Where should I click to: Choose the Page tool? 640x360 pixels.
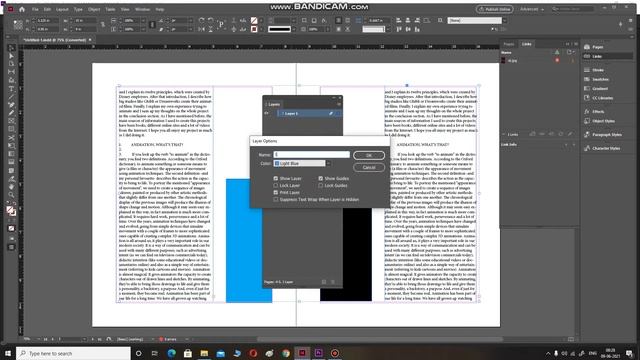click(x=11, y=64)
